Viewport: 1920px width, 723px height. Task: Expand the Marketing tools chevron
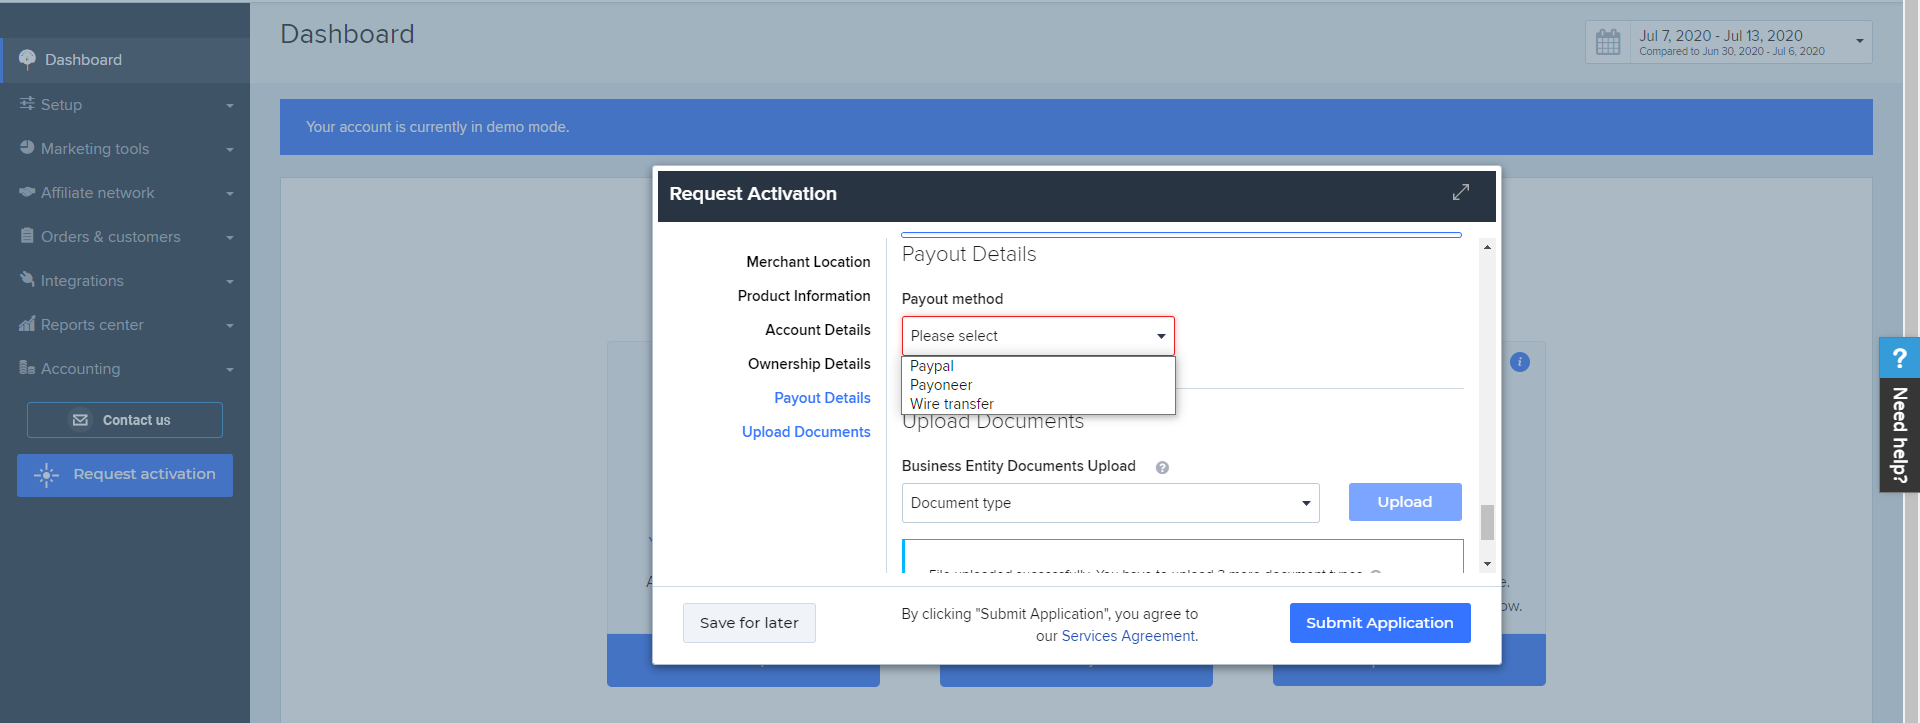[230, 149]
